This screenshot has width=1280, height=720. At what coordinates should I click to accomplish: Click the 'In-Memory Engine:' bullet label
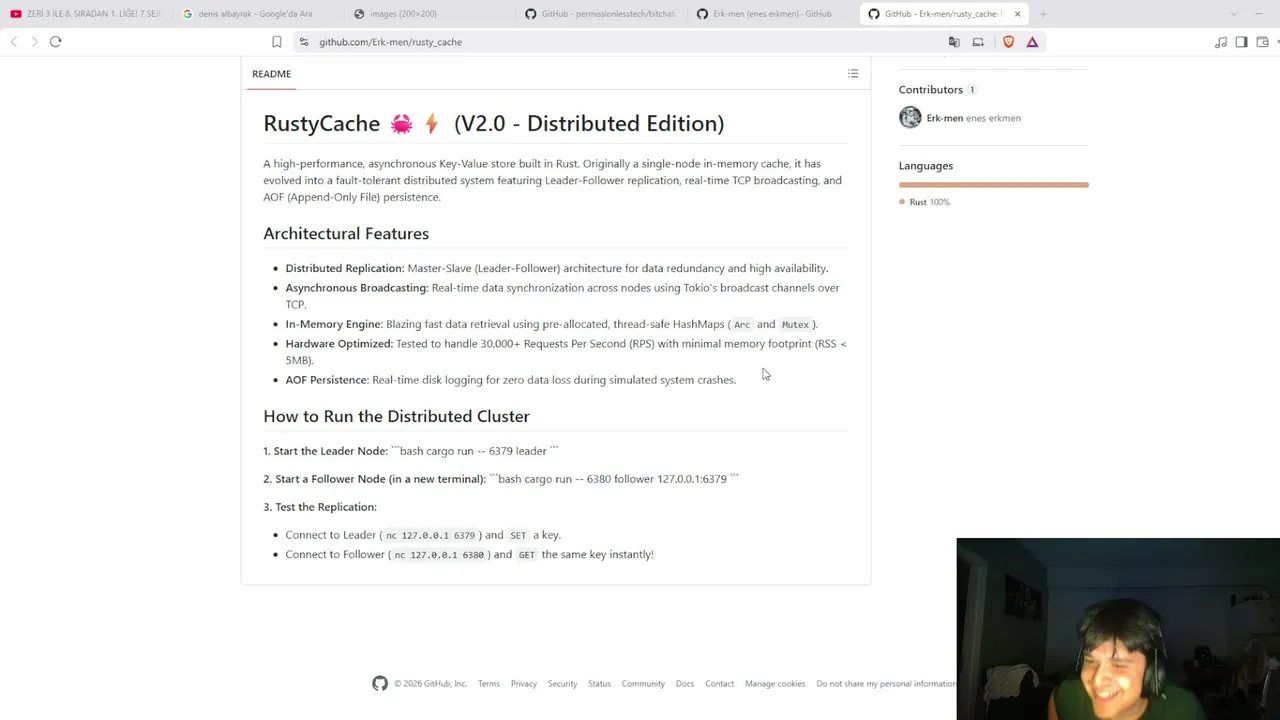tap(334, 324)
